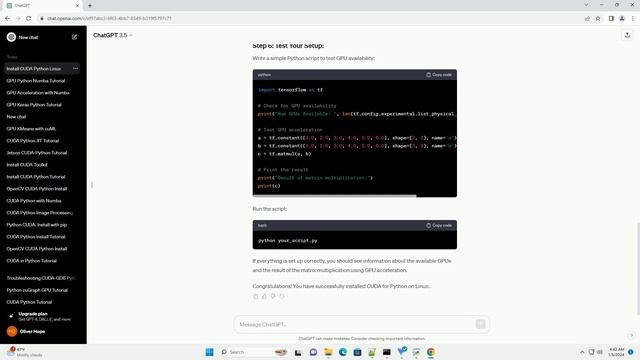Open the New chat sidebar item

tap(16, 117)
